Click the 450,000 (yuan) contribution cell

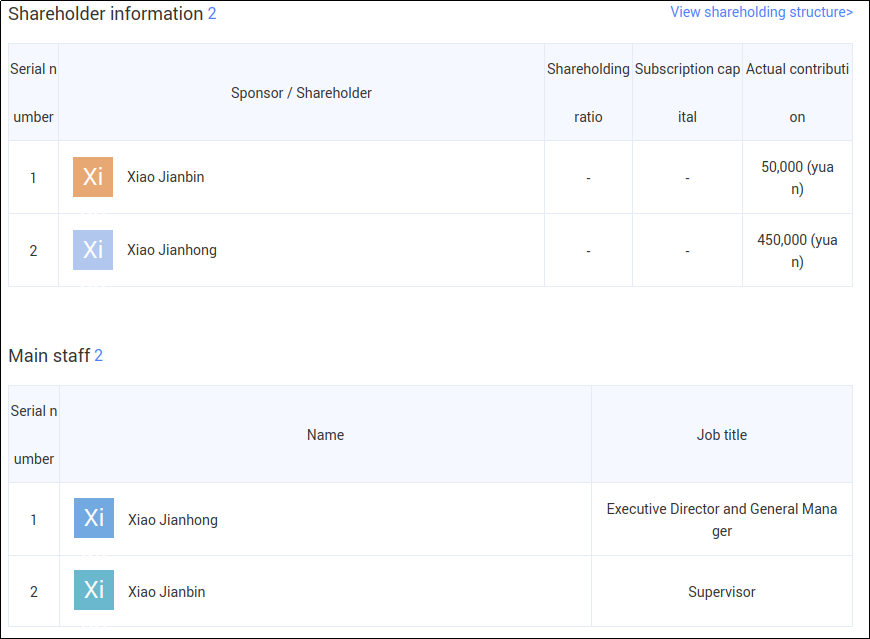click(x=797, y=251)
